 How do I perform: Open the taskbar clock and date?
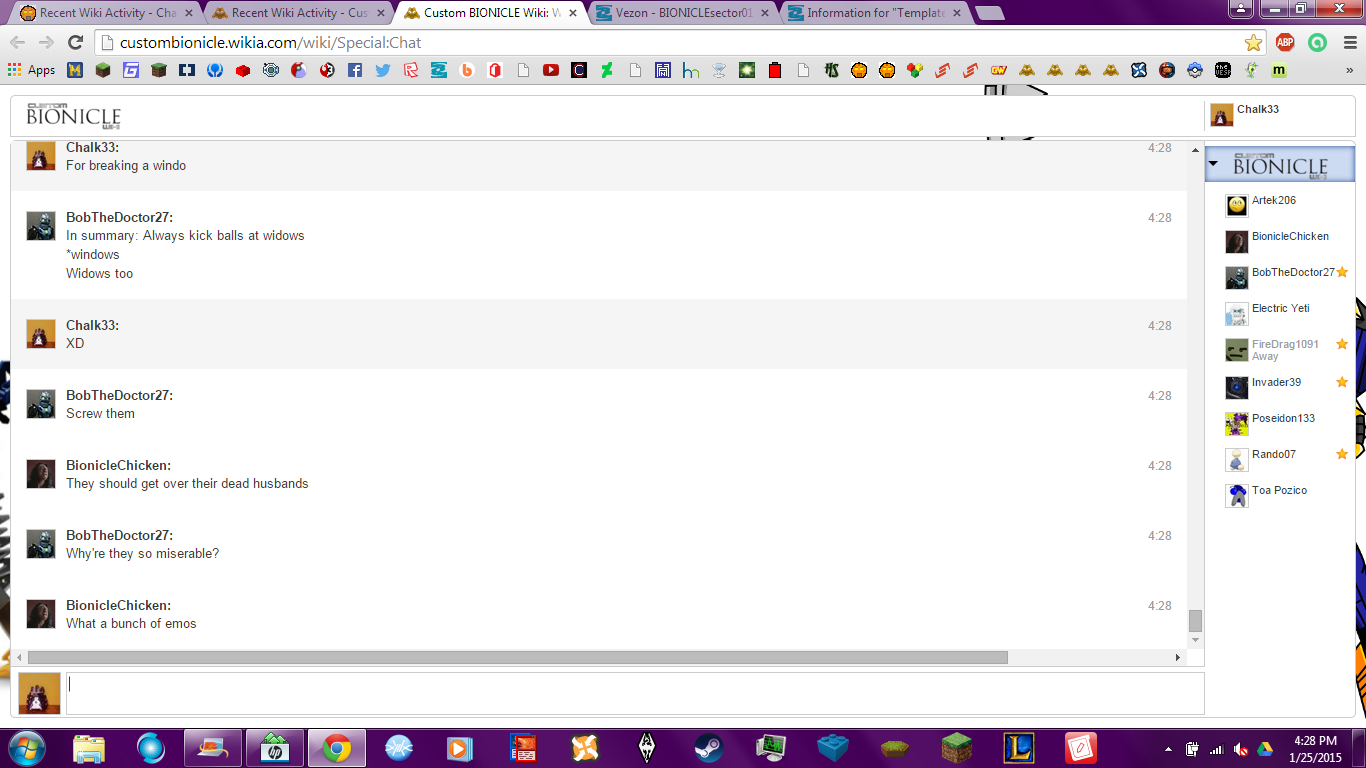point(1313,748)
